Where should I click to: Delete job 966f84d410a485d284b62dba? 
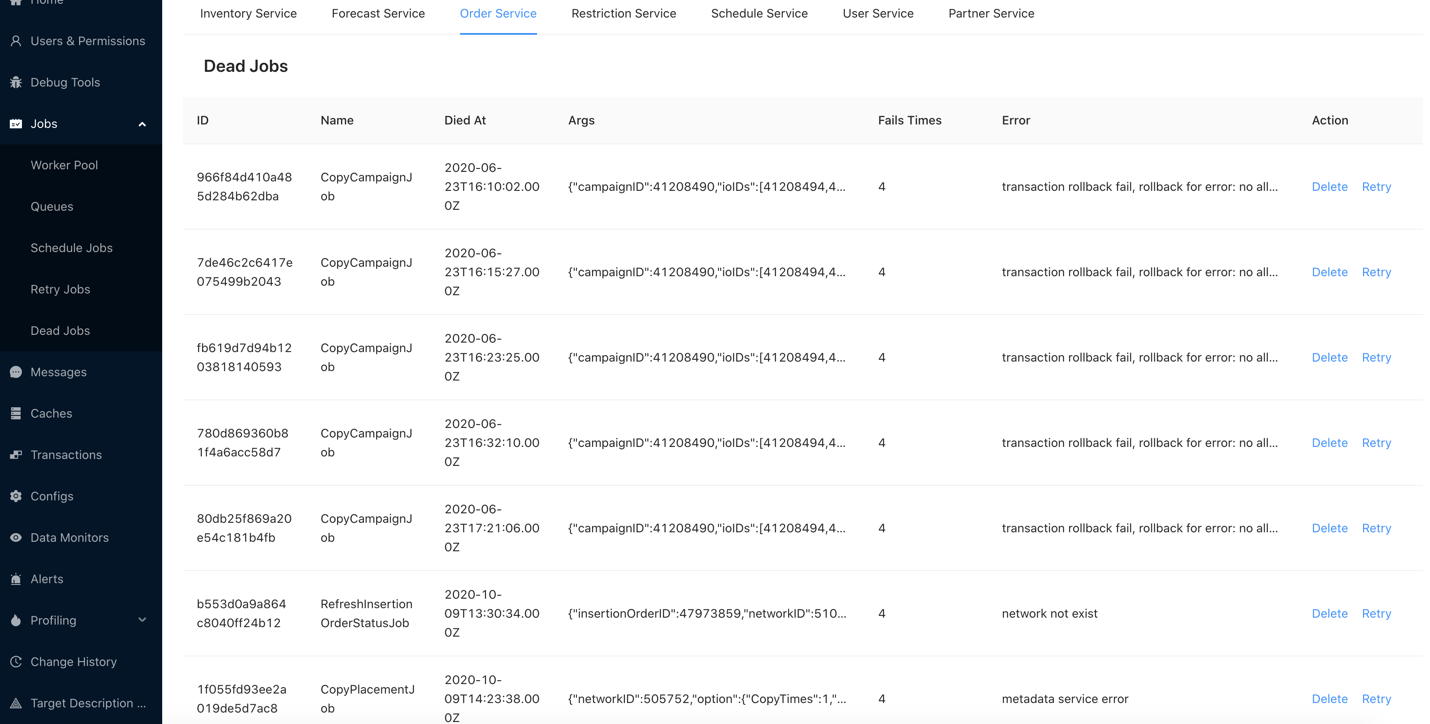coord(1329,187)
